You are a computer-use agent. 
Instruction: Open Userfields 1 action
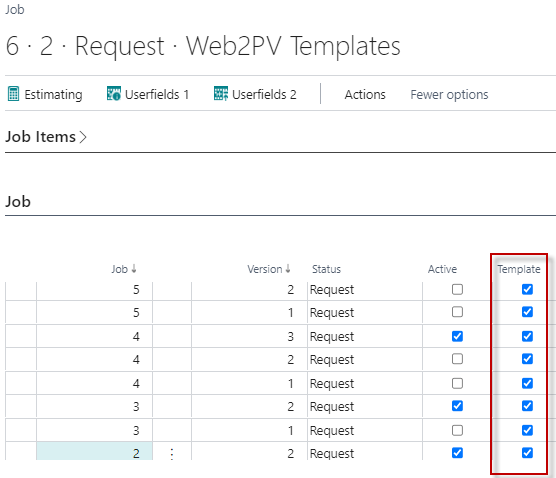tap(148, 94)
